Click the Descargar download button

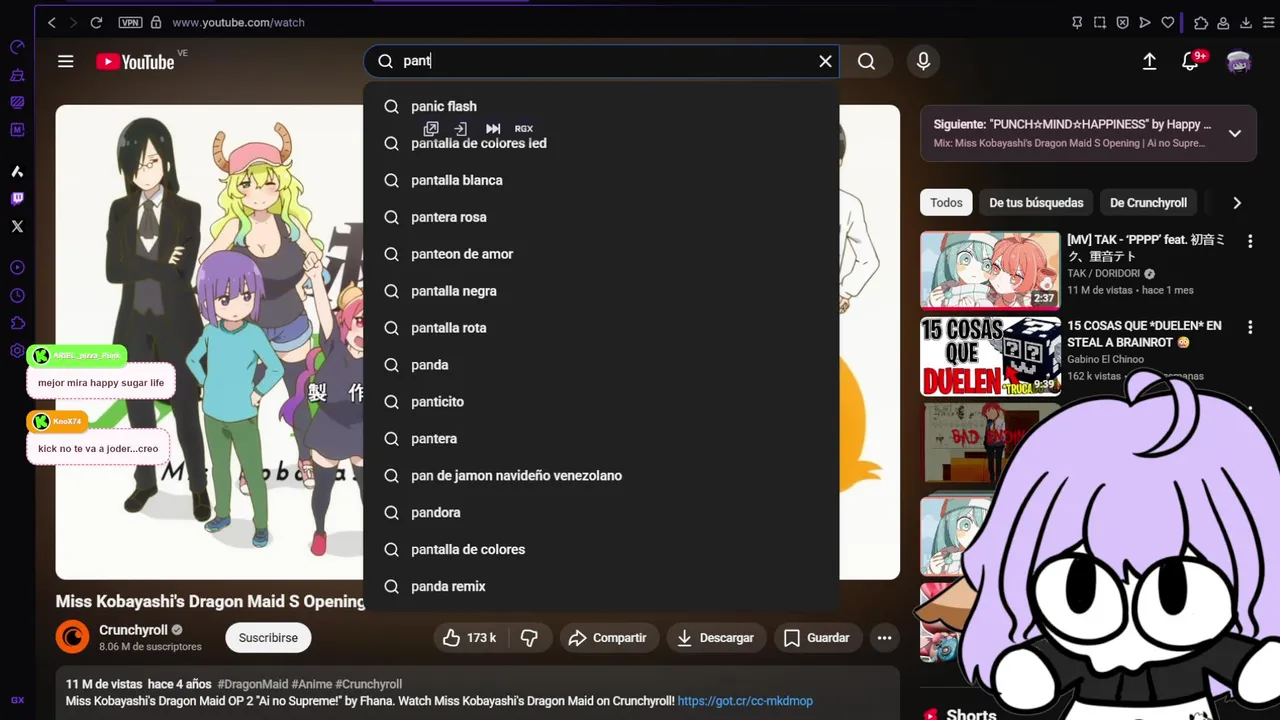click(716, 638)
